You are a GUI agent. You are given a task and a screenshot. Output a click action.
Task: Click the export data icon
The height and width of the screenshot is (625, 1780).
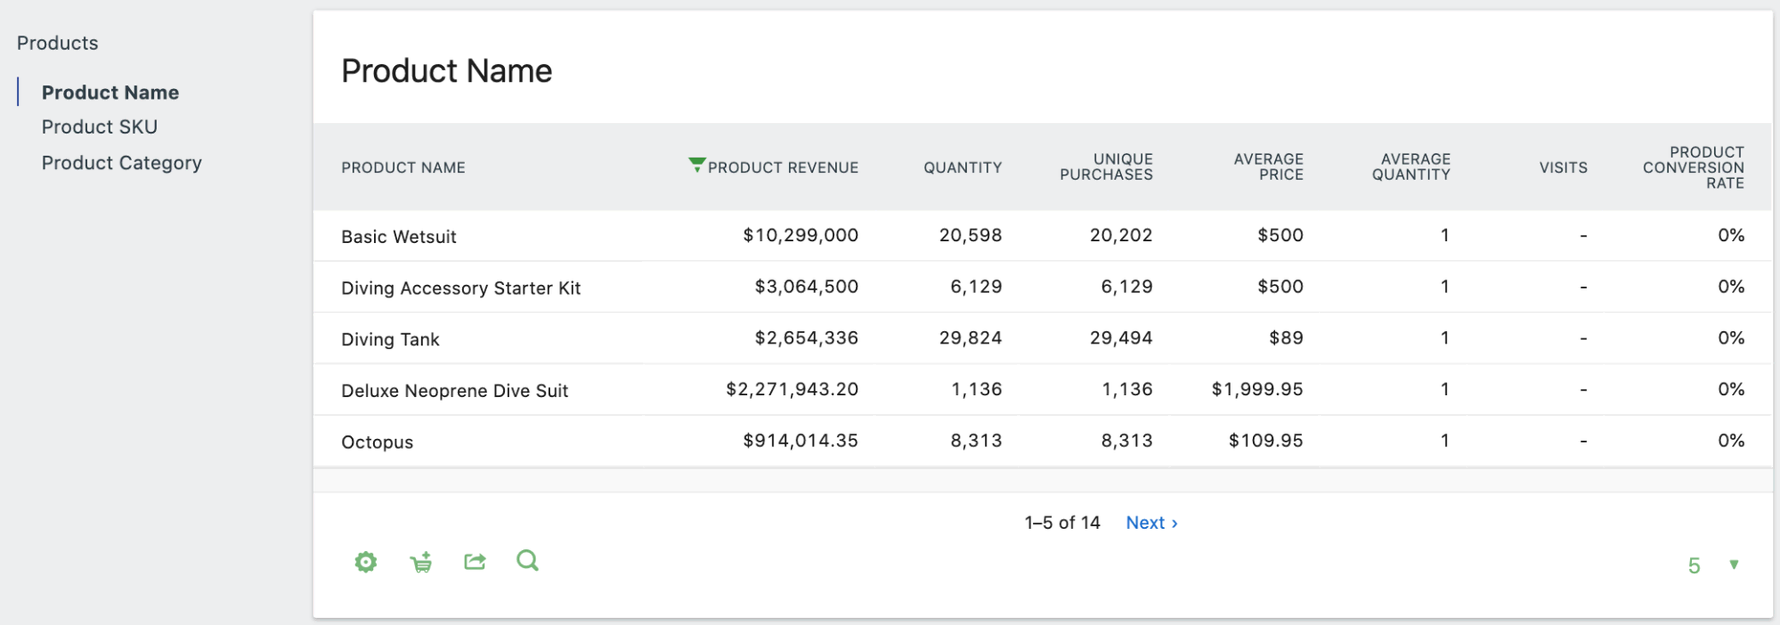pyautogui.click(x=475, y=562)
